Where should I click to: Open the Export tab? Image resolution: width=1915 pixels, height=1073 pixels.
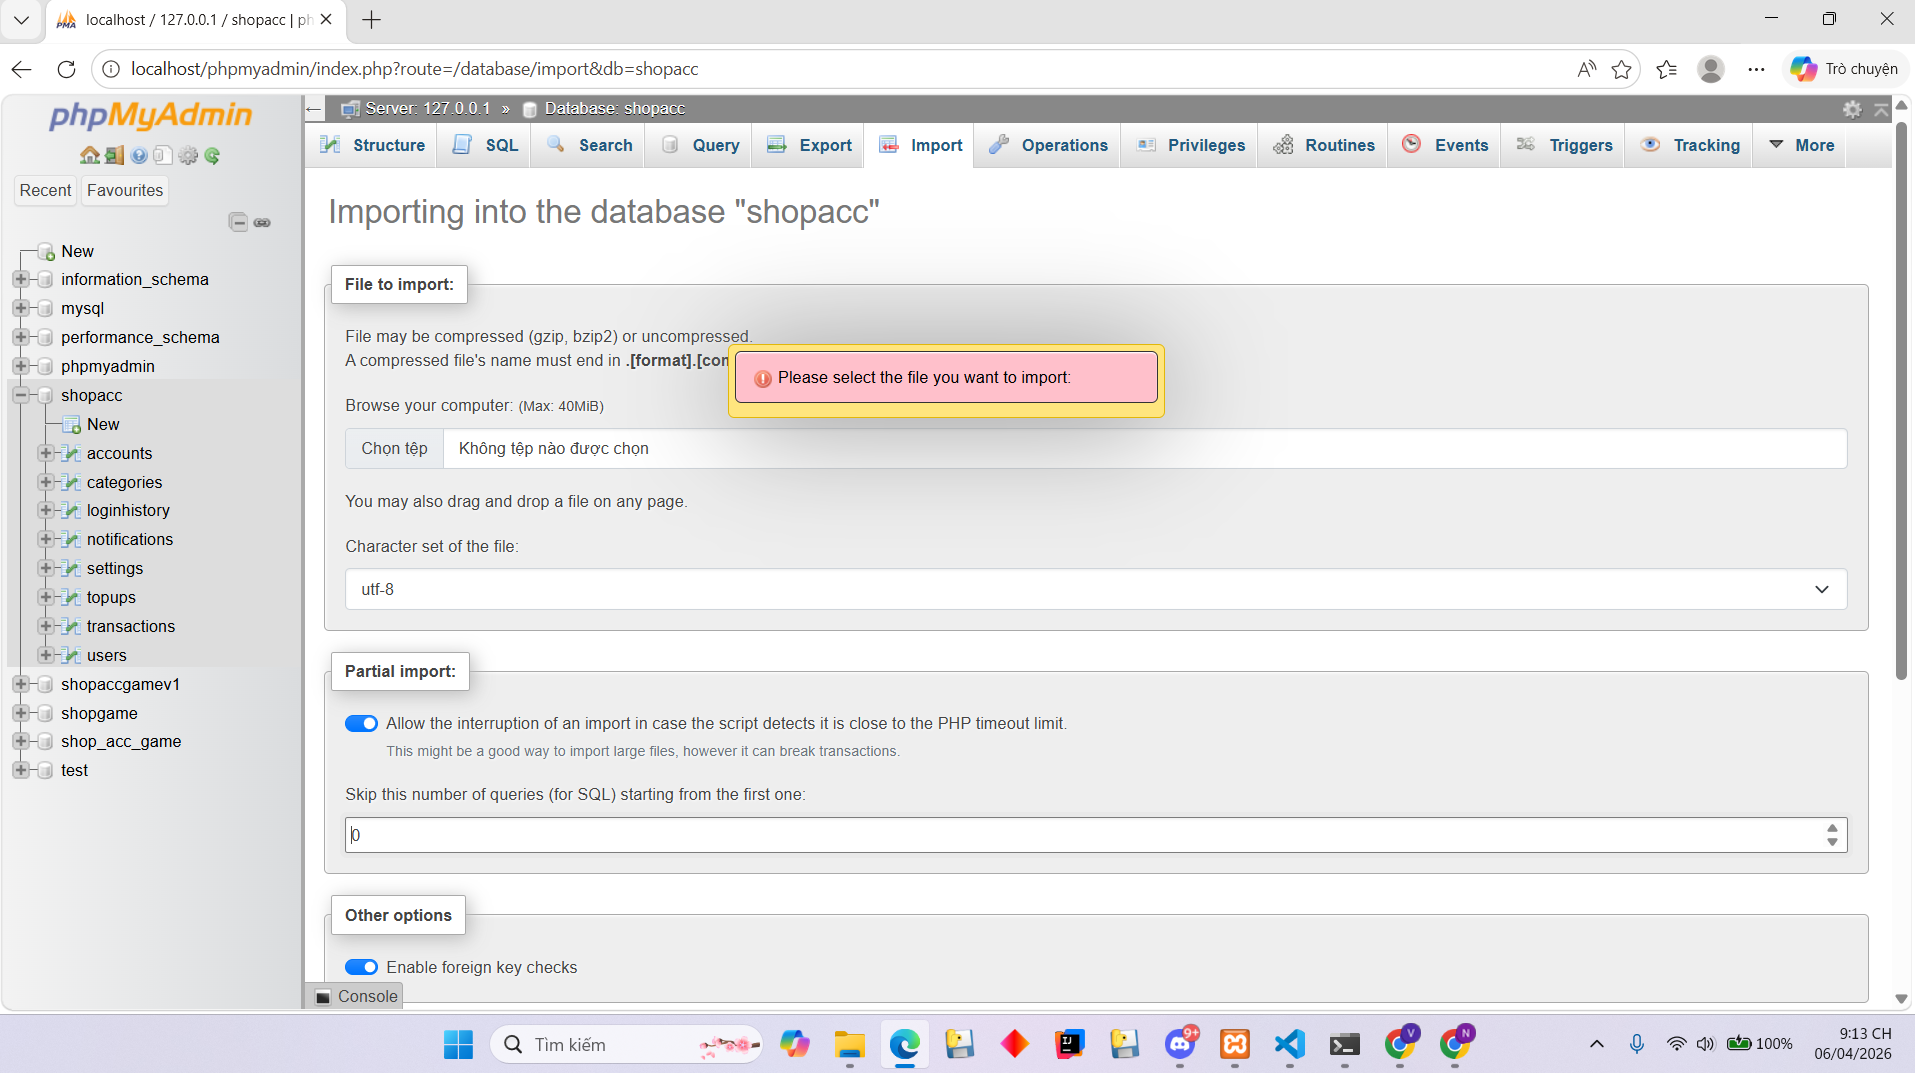pyautogui.click(x=810, y=145)
